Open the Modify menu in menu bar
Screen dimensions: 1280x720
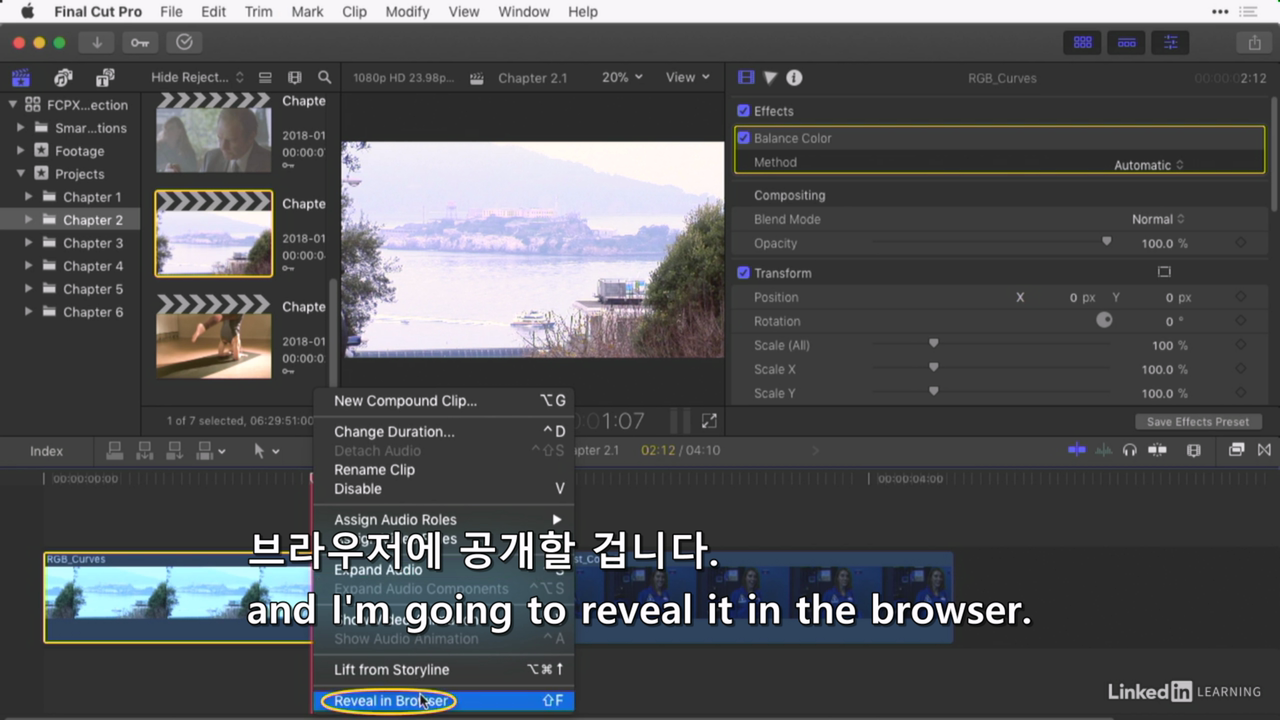[407, 12]
